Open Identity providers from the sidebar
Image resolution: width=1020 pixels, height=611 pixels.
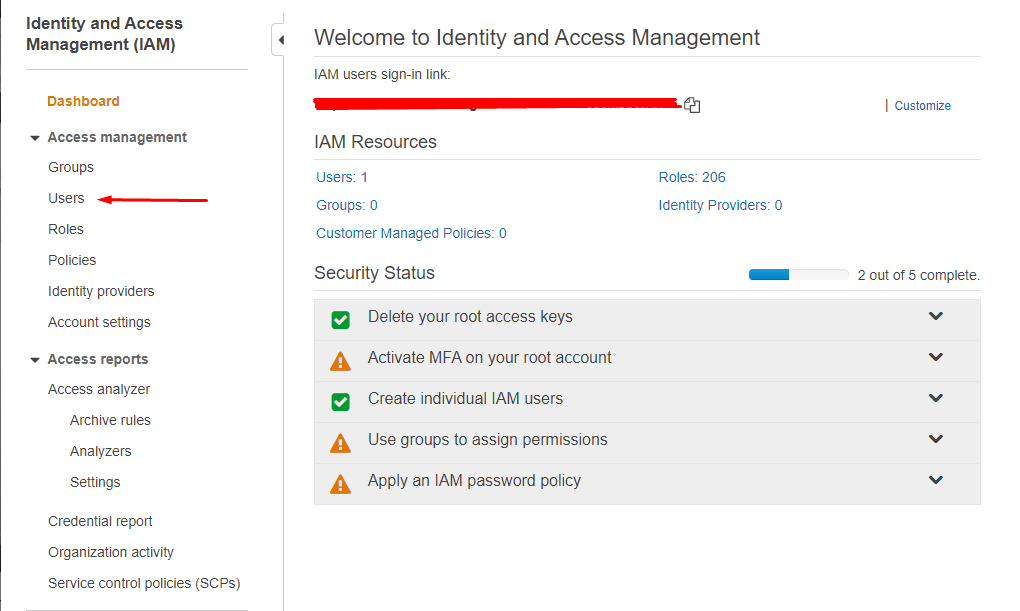pos(100,290)
